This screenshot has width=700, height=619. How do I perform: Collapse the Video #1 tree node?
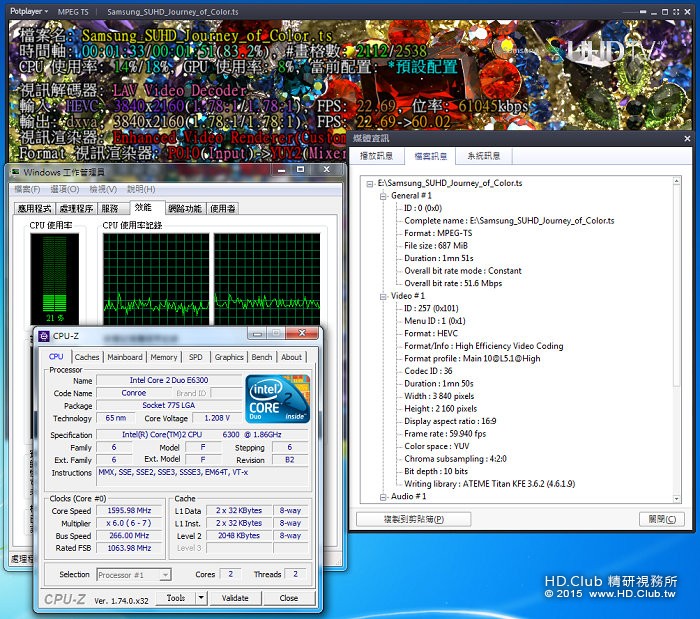coord(383,296)
